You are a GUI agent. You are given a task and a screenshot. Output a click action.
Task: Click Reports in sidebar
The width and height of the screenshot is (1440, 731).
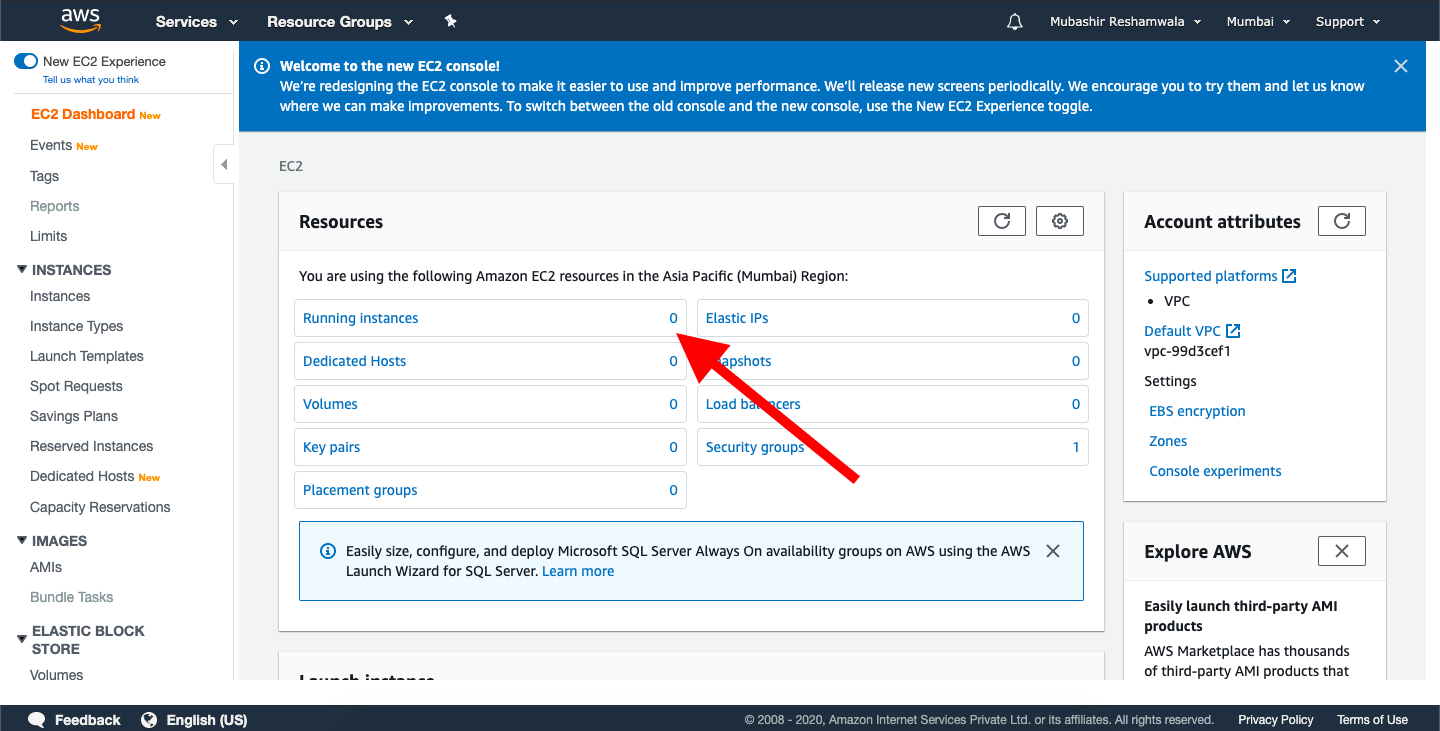[x=55, y=206]
